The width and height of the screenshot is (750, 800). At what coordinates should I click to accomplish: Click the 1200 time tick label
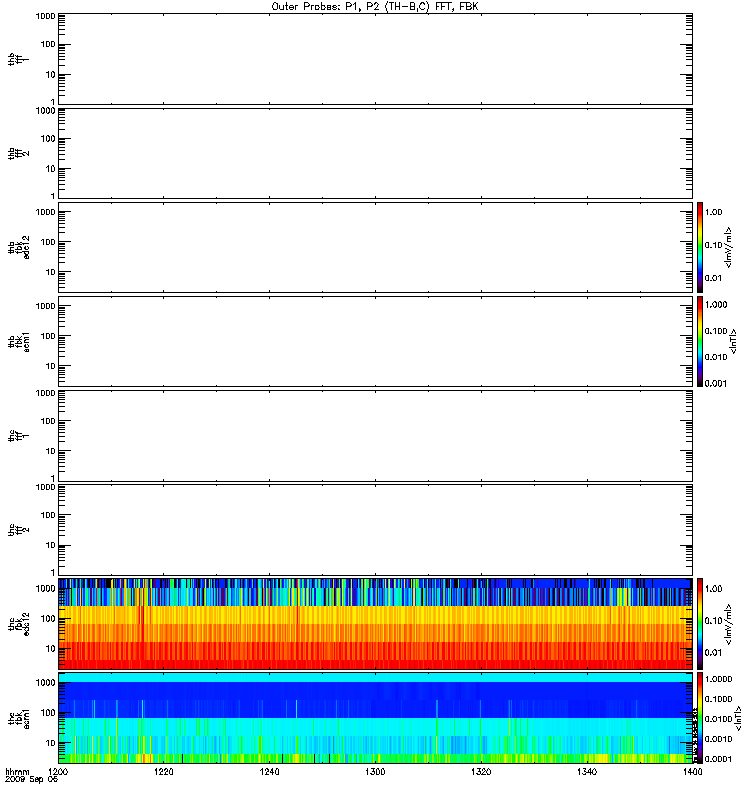58,771
